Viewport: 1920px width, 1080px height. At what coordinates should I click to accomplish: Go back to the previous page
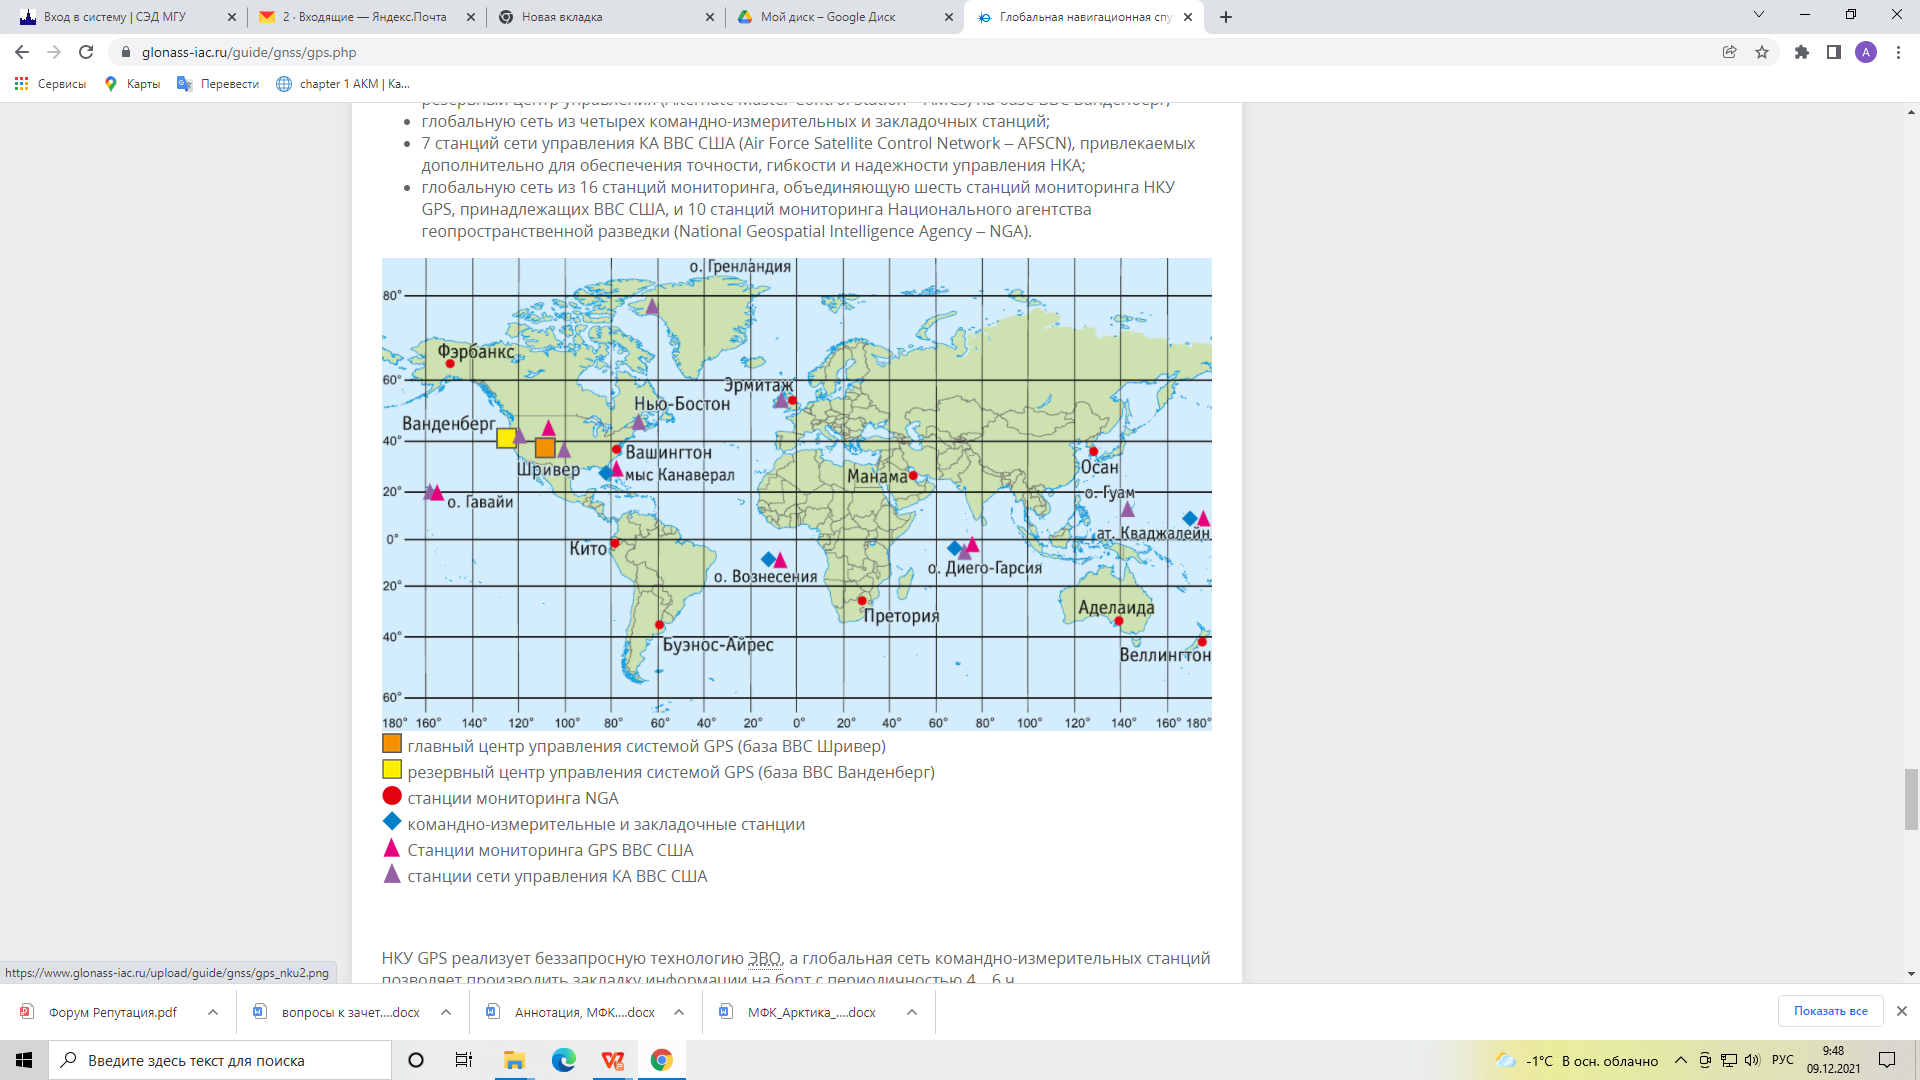pyautogui.click(x=22, y=52)
